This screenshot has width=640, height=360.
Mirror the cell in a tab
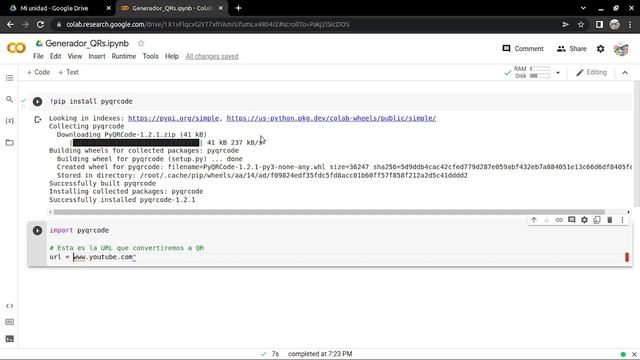[x=597, y=220]
